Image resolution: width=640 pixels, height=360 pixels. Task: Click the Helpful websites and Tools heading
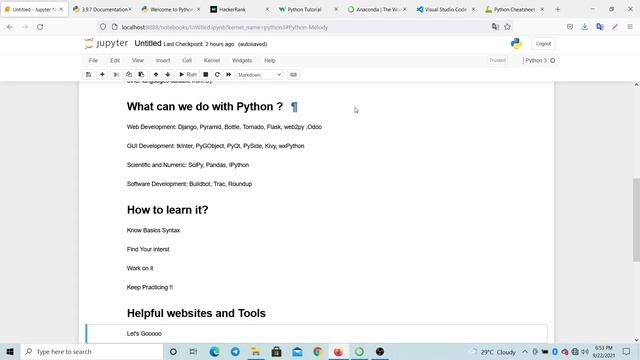[x=196, y=313]
